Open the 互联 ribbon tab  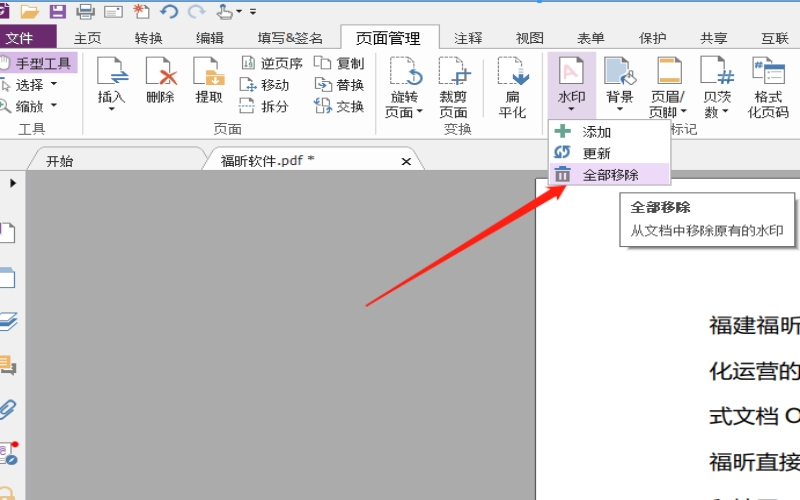coord(775,38)
